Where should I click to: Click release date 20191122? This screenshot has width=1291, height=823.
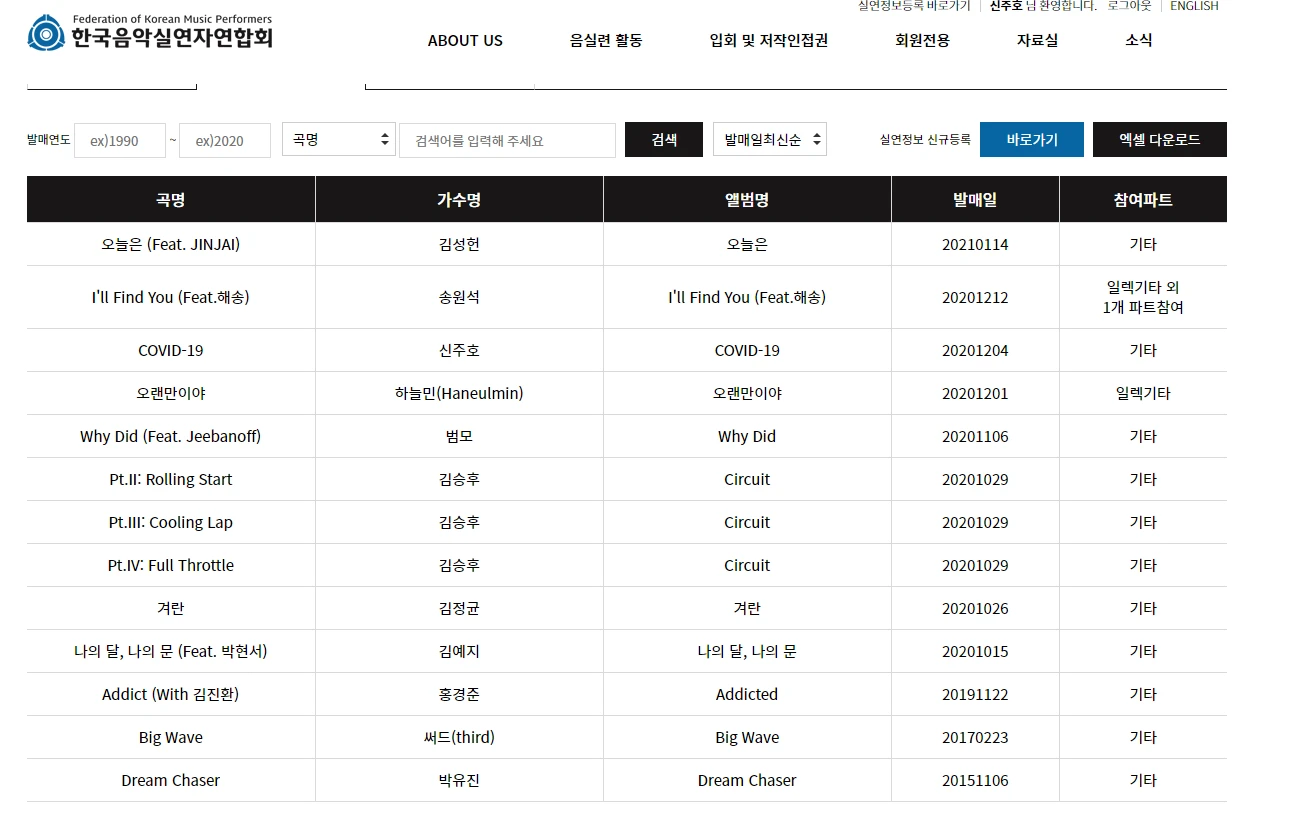[975, 694]
